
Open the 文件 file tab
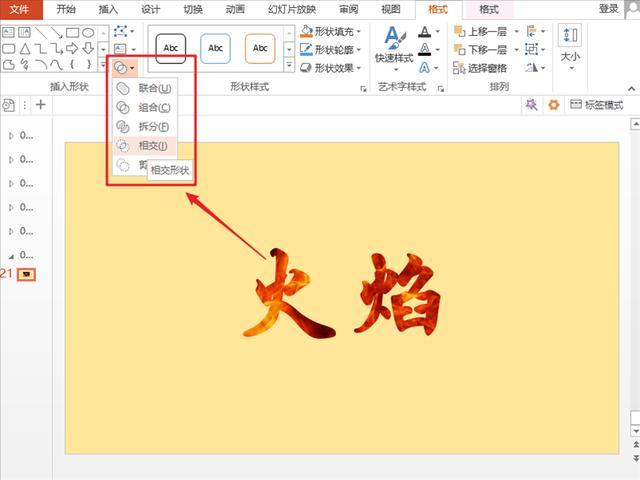click(x=20, y=9)
